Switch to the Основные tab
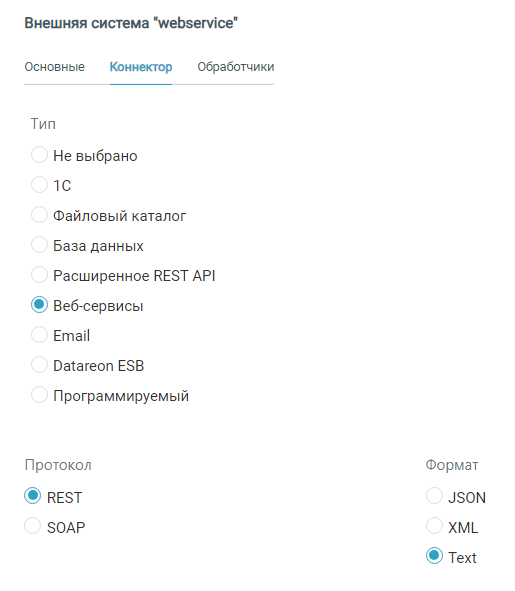Image resolution: width=515 pixels, height=591 pixels. pyautogui.click(x=54, y=67)
